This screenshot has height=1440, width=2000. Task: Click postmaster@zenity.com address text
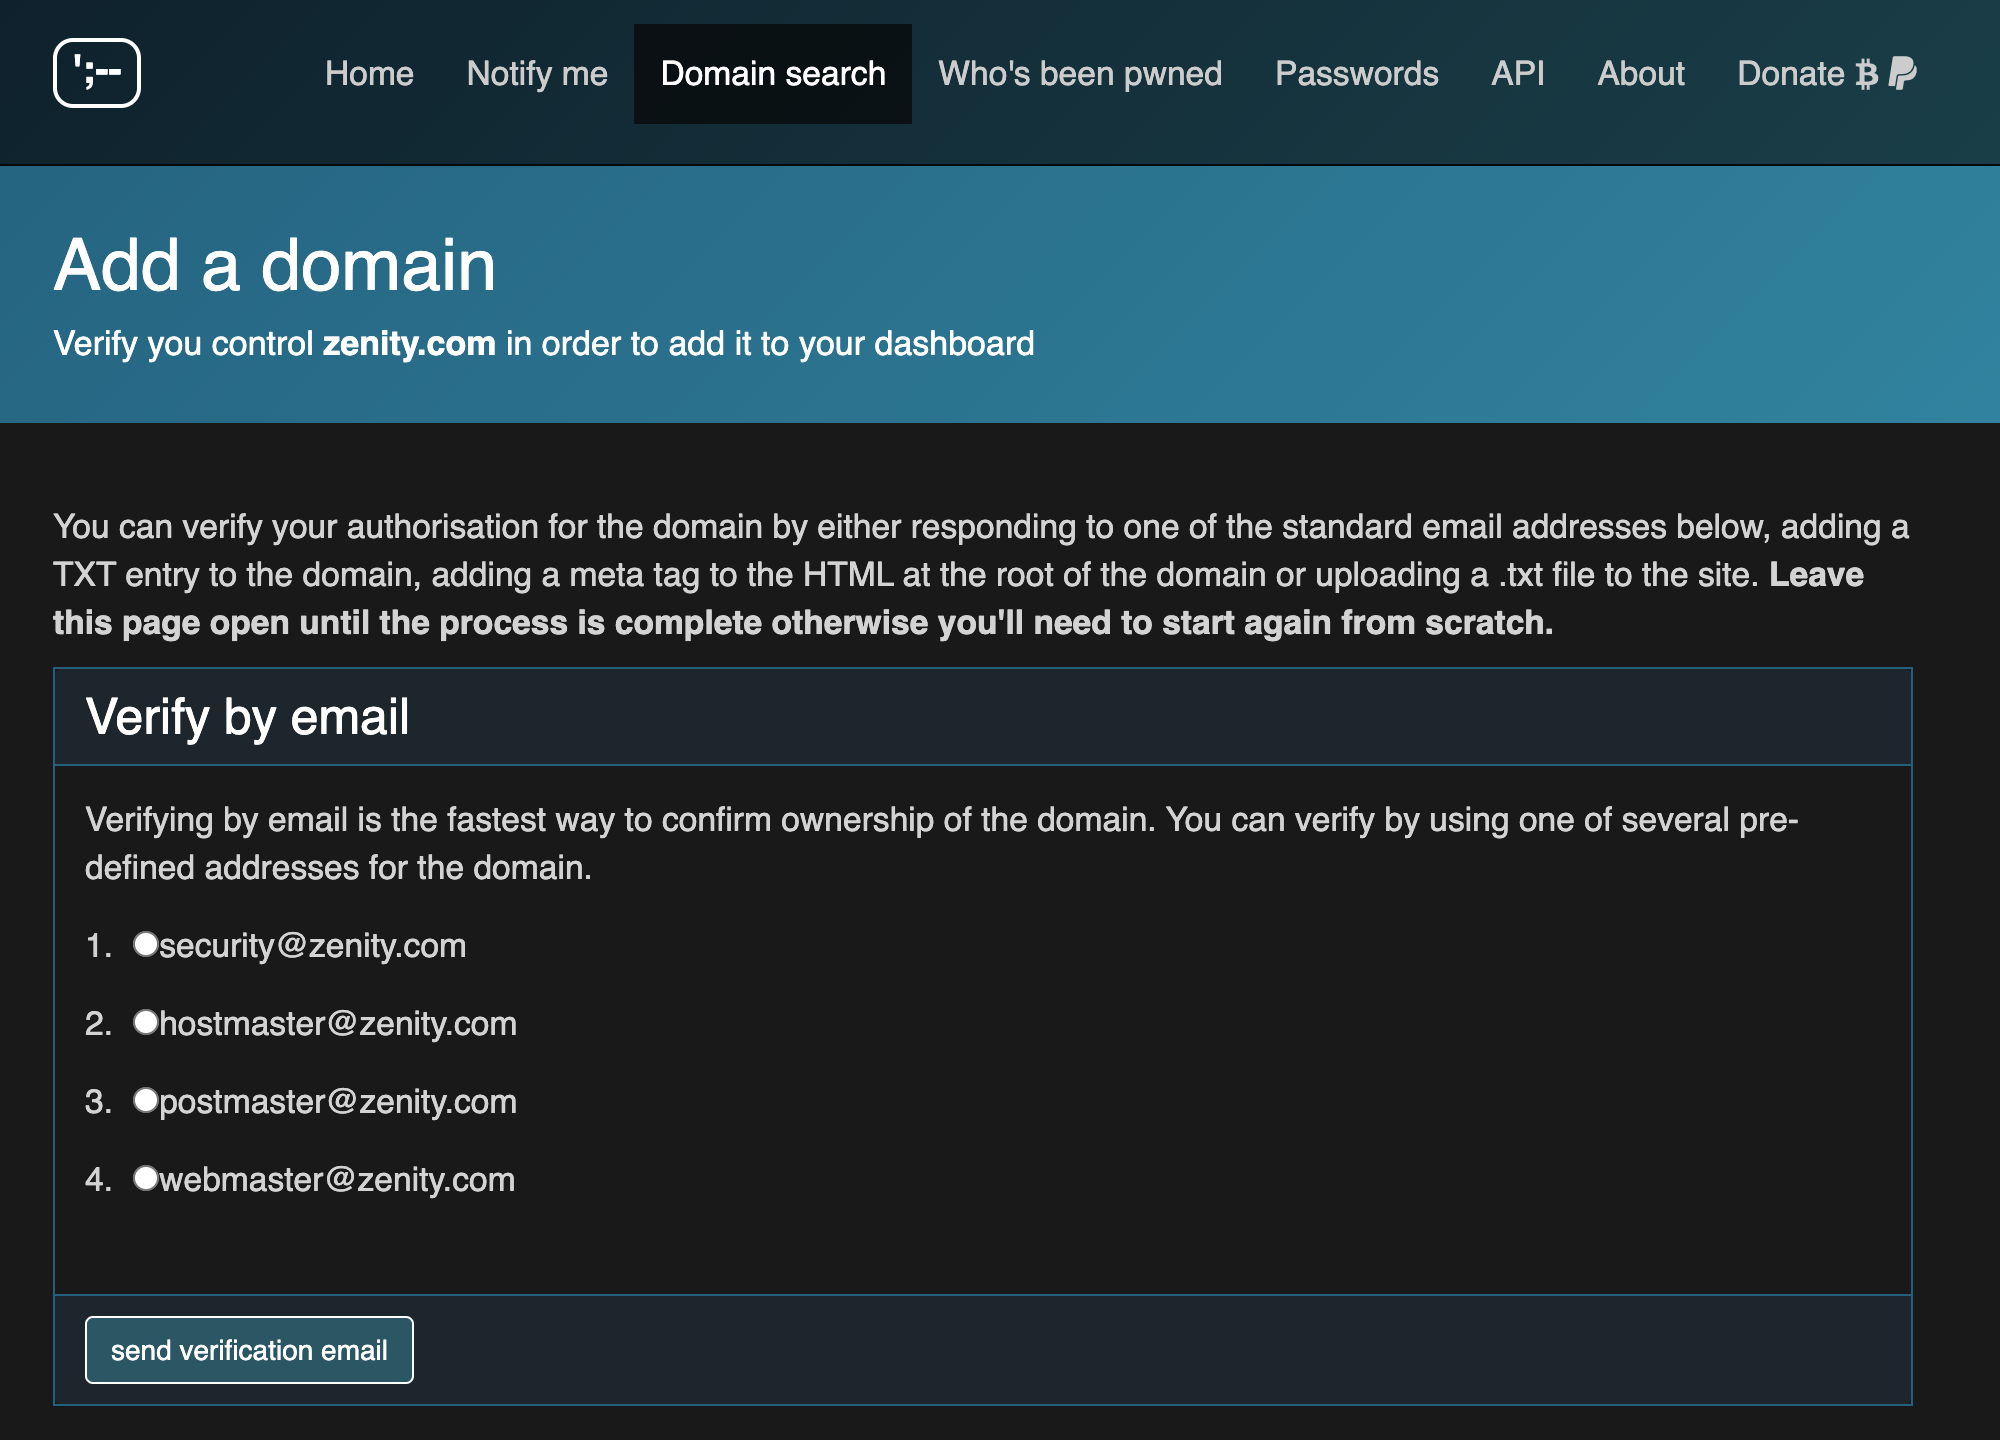(x=338, y=1102)
